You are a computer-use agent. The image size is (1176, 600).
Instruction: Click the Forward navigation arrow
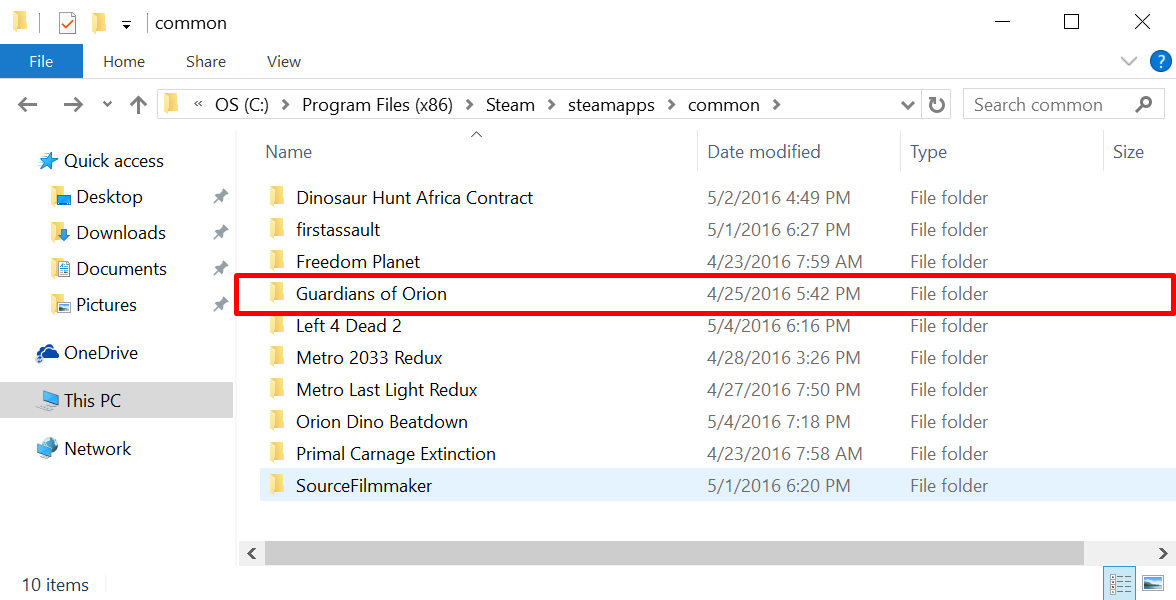pyautogui.click(x=72, y=105)
